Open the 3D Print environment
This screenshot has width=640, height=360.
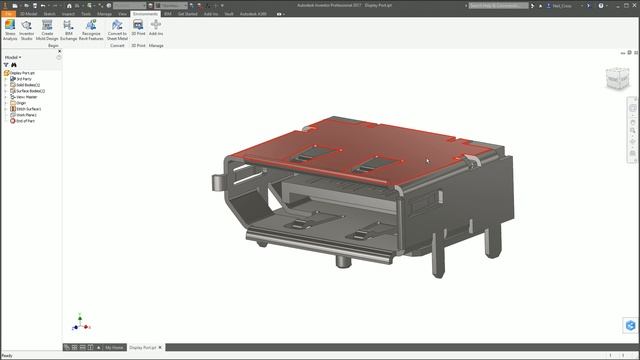point(138,28)
